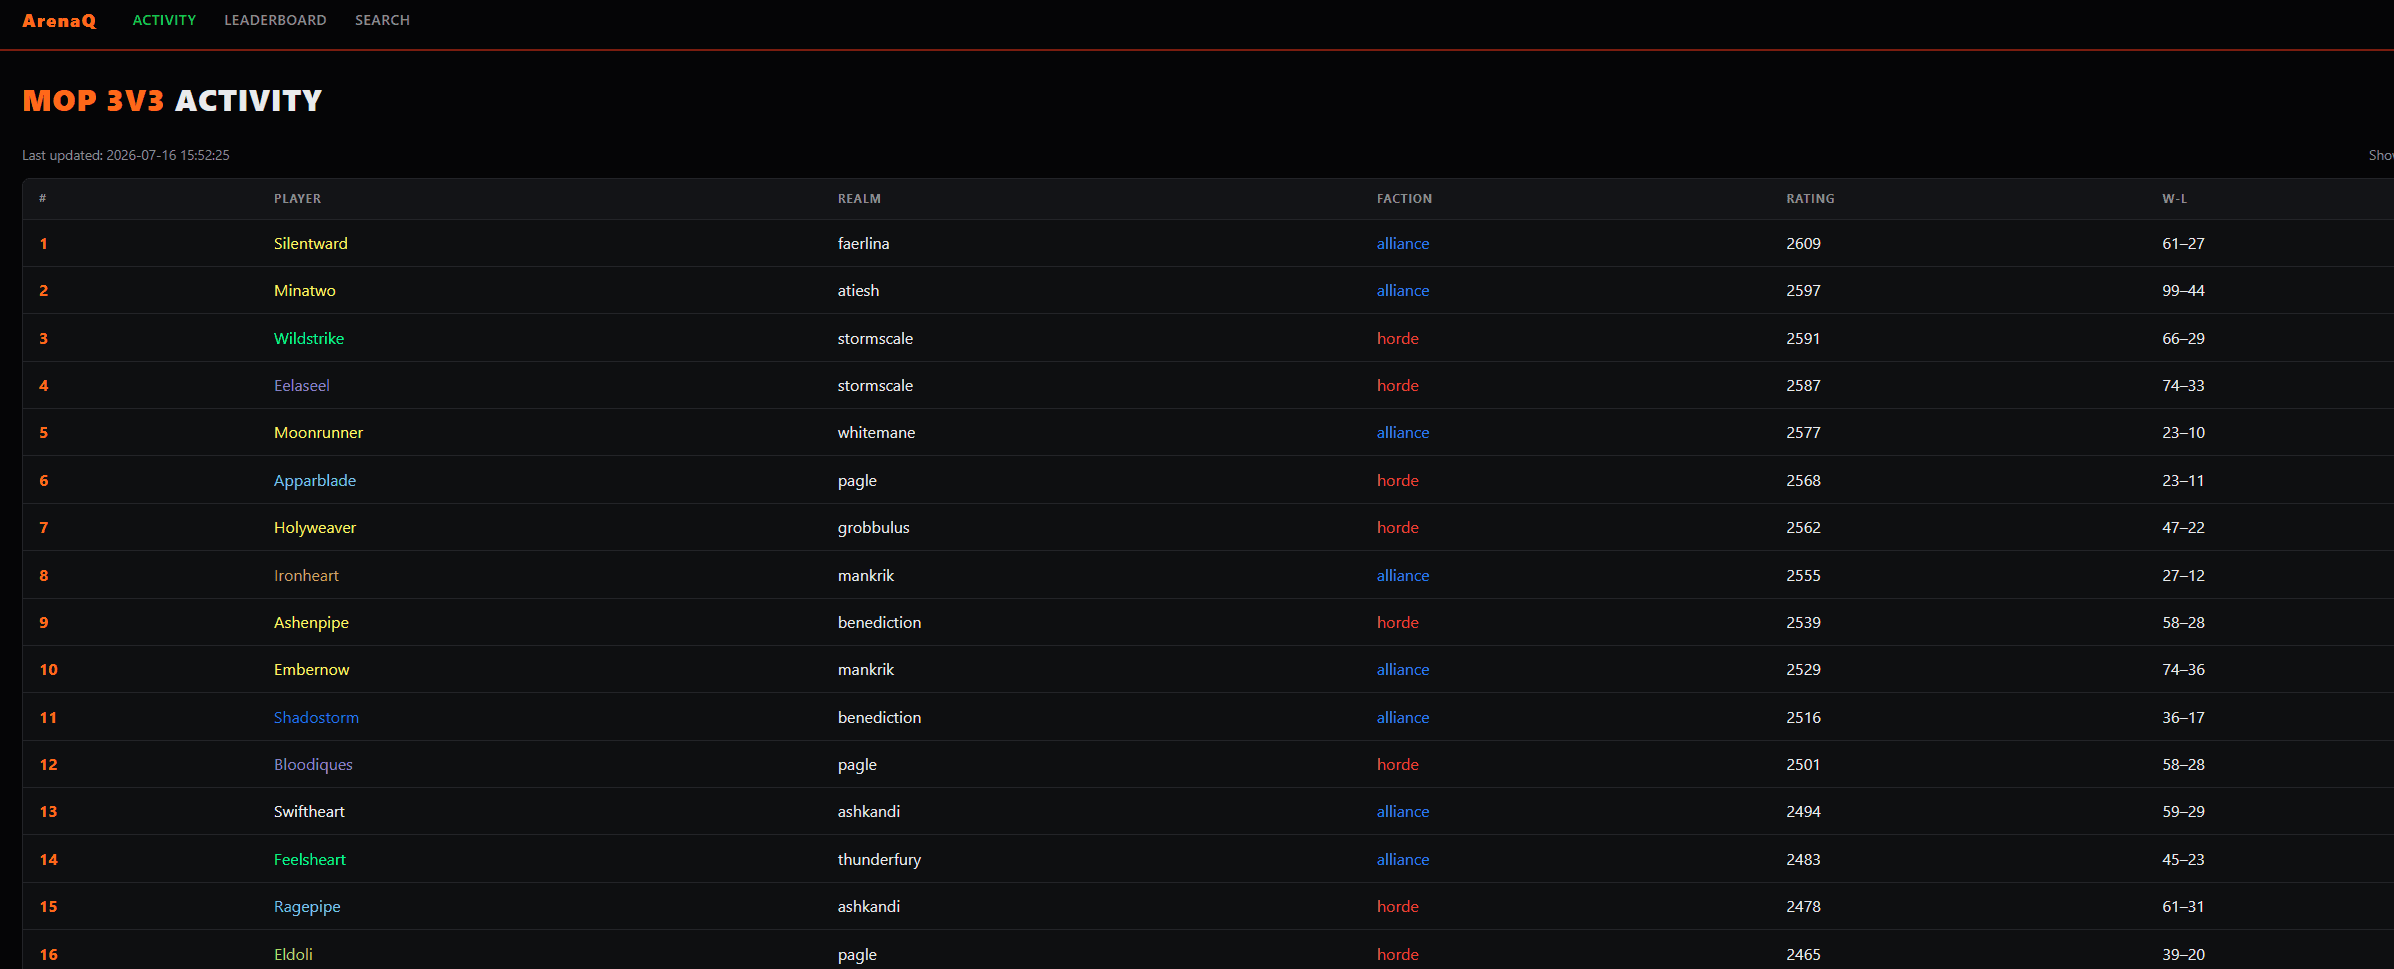Select the Shadostorm player link
2394x969 pixels.
coord(316,718)
